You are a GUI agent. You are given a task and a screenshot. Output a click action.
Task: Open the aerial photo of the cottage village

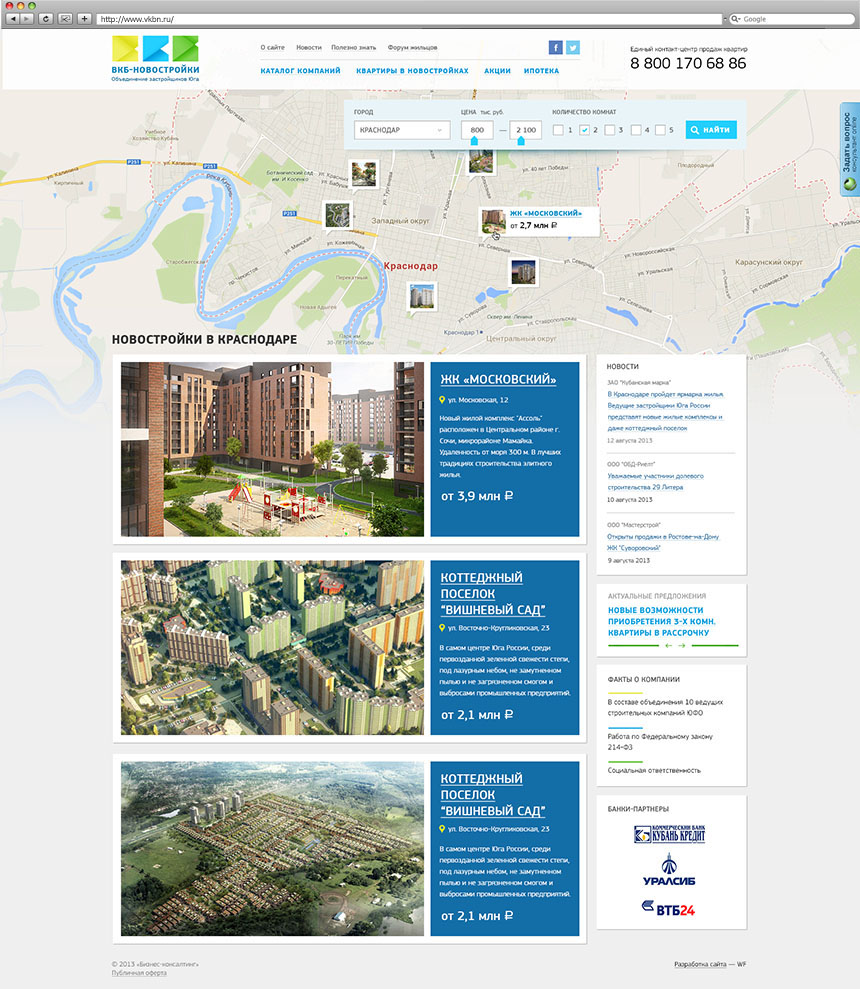(273, 849)
